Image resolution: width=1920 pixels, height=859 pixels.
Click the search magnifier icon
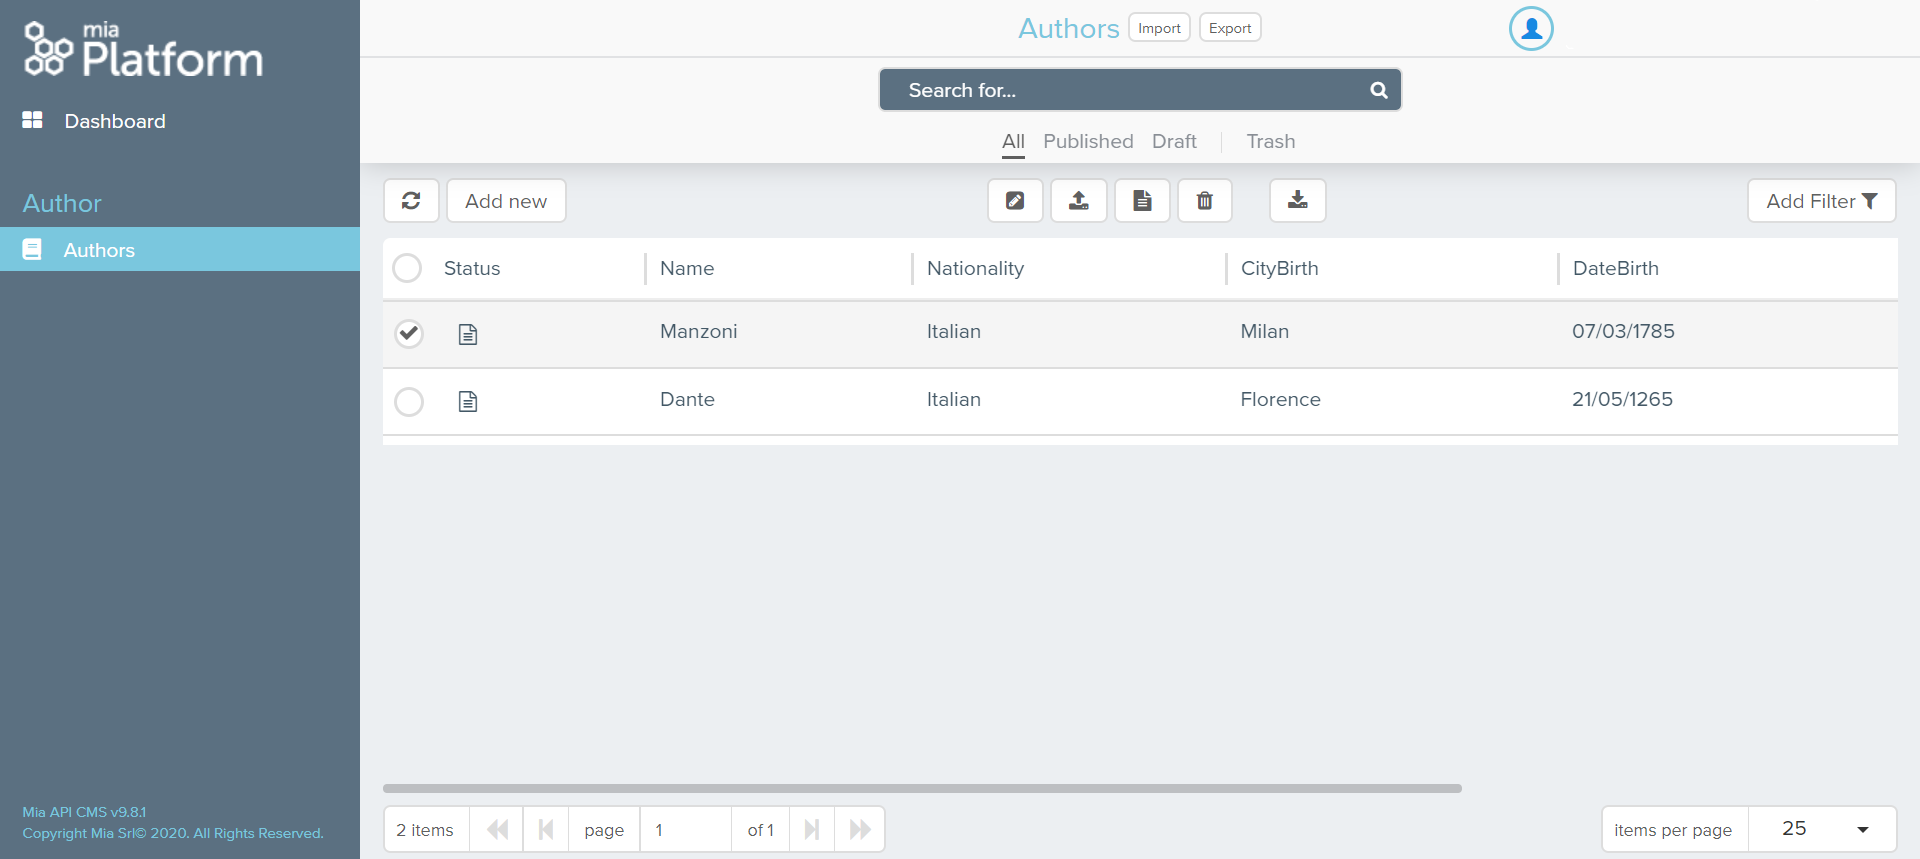[1378, 90]
